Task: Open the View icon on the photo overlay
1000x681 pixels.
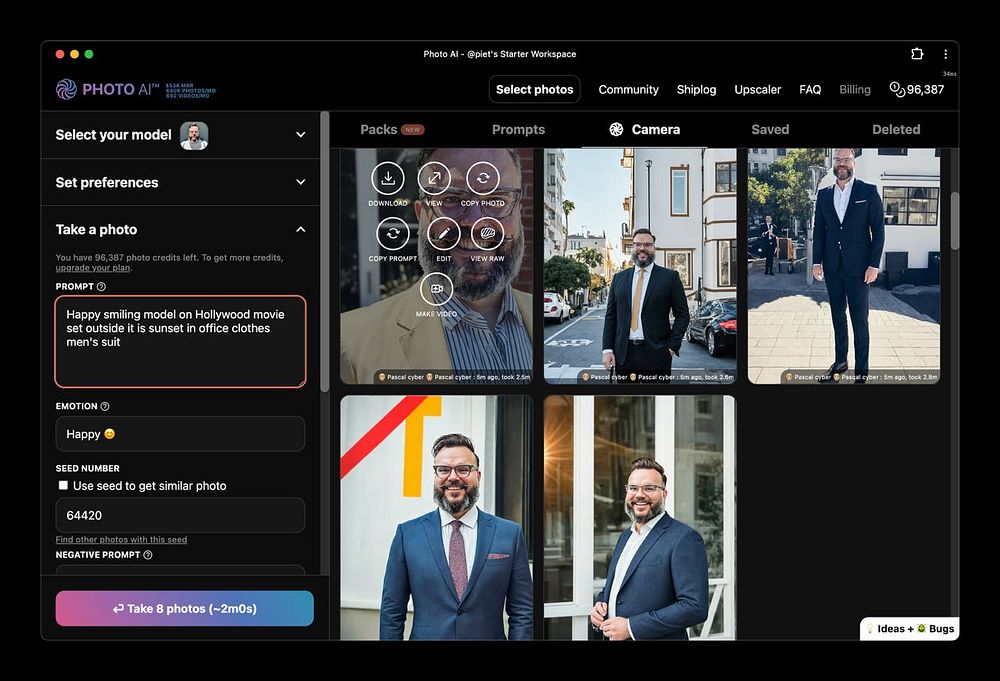Action: tap(434, 179)
